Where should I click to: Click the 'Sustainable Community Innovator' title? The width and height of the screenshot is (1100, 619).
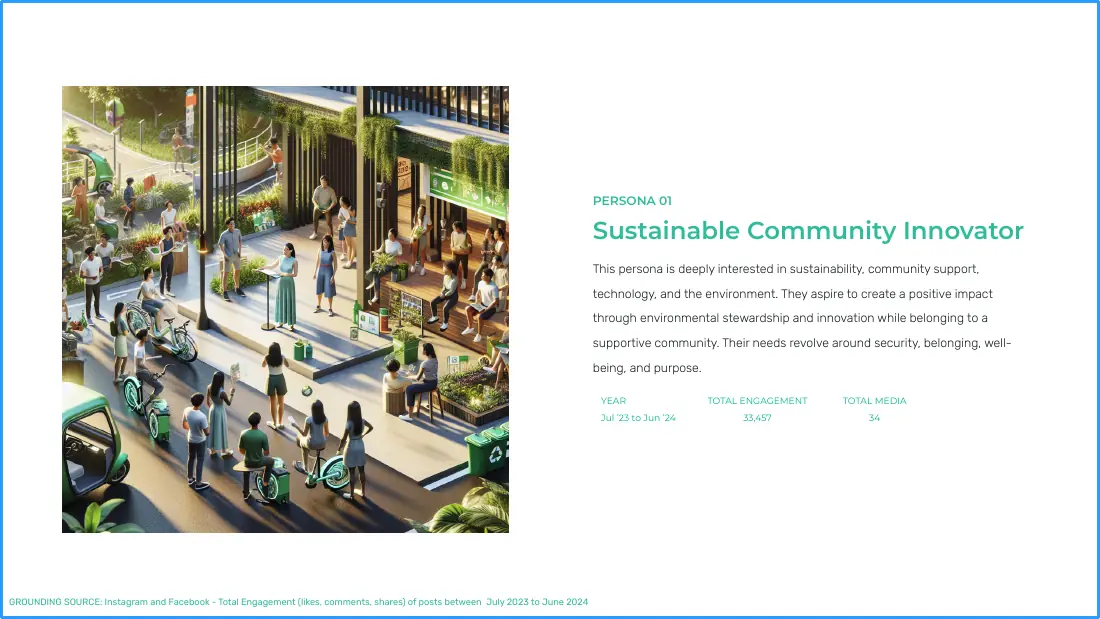[x=807, y=231]
